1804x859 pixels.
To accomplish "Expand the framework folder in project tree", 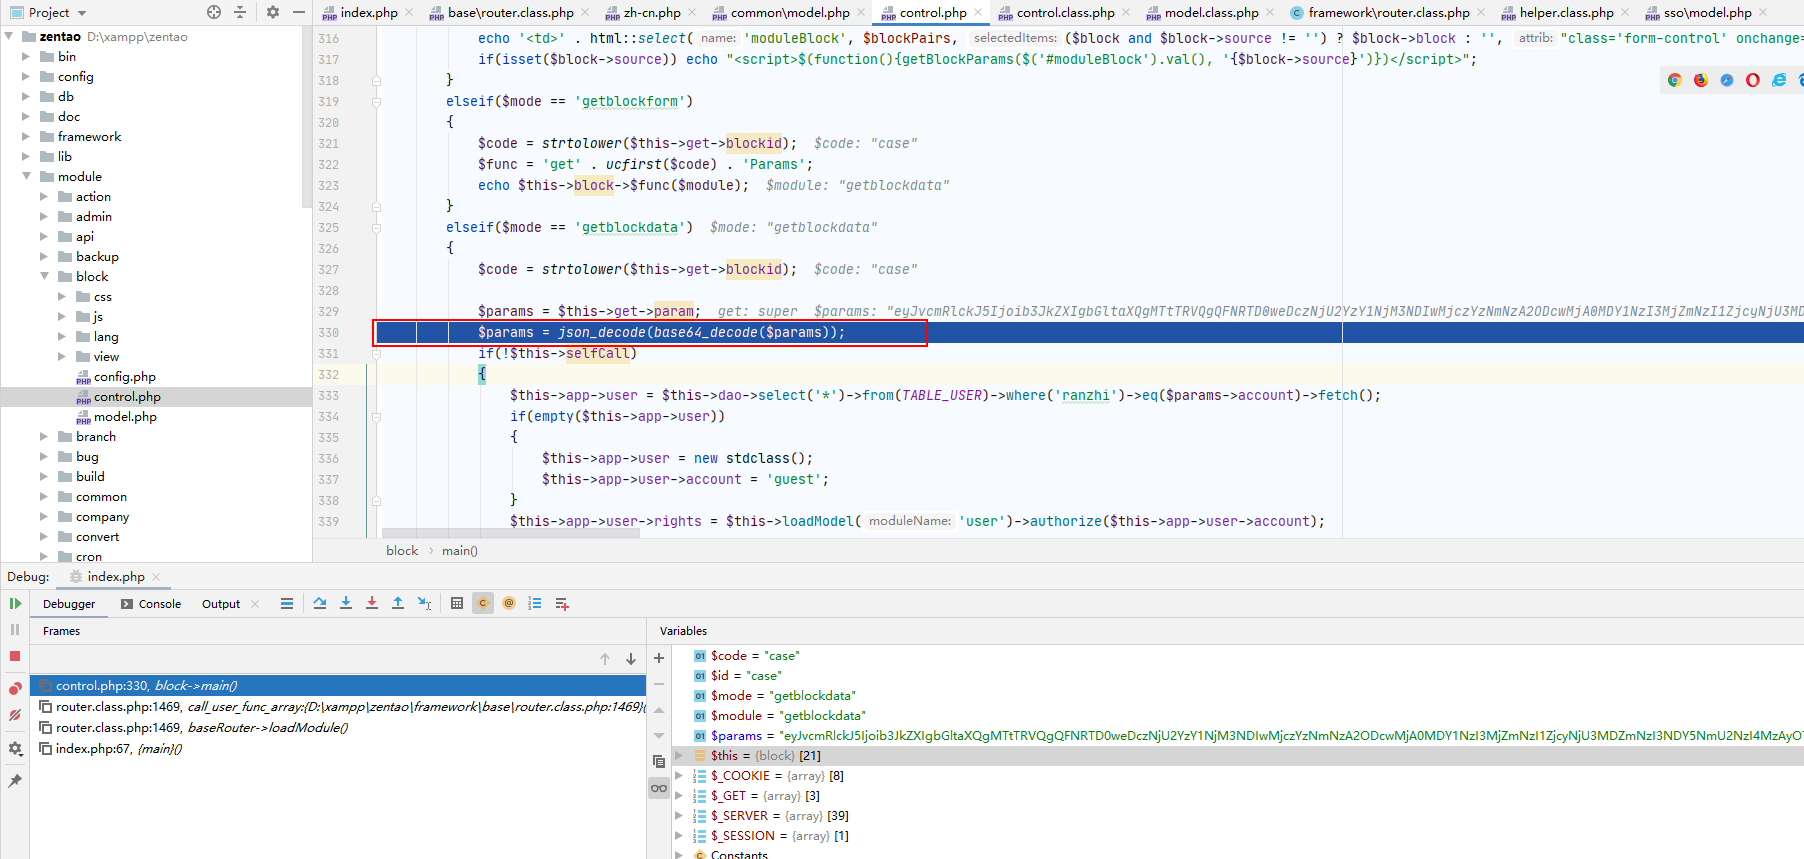I will (27, 137).
